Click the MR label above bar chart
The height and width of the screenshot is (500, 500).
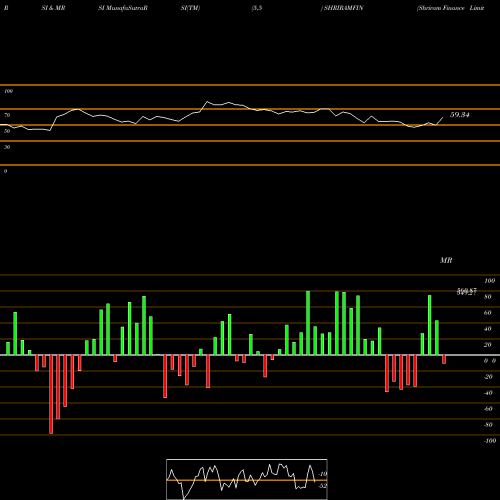point(446,260)
